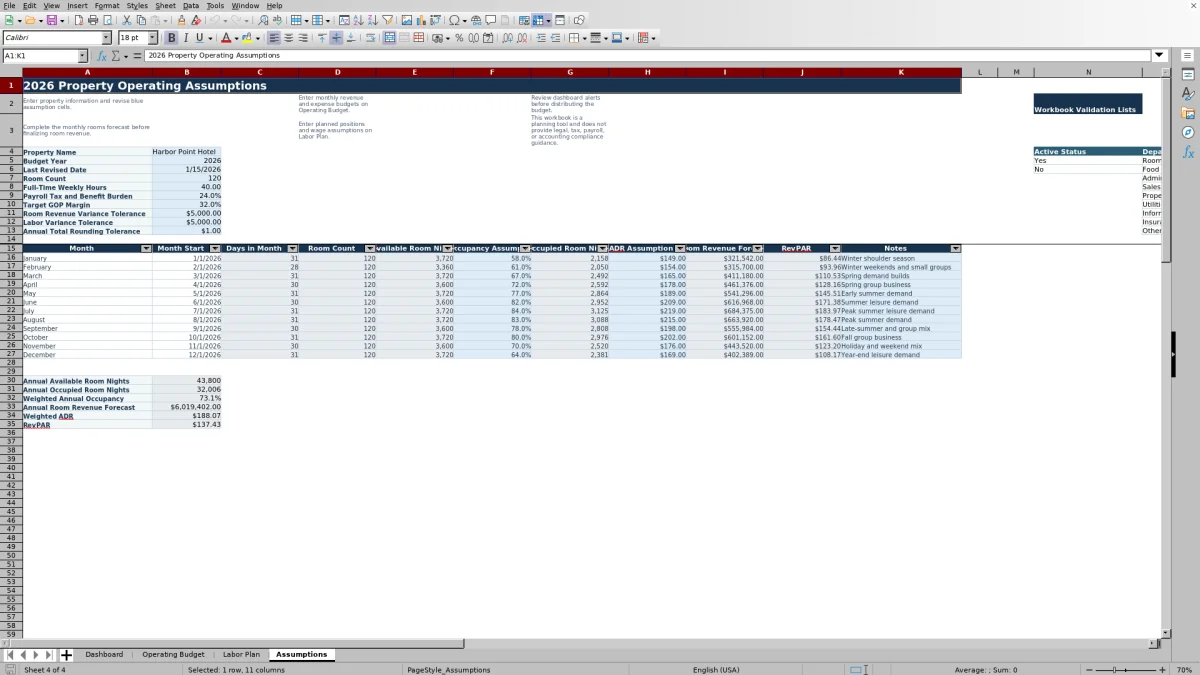Open the Data menu
This screenshot has width=1200, height=675.
[191, 6]
